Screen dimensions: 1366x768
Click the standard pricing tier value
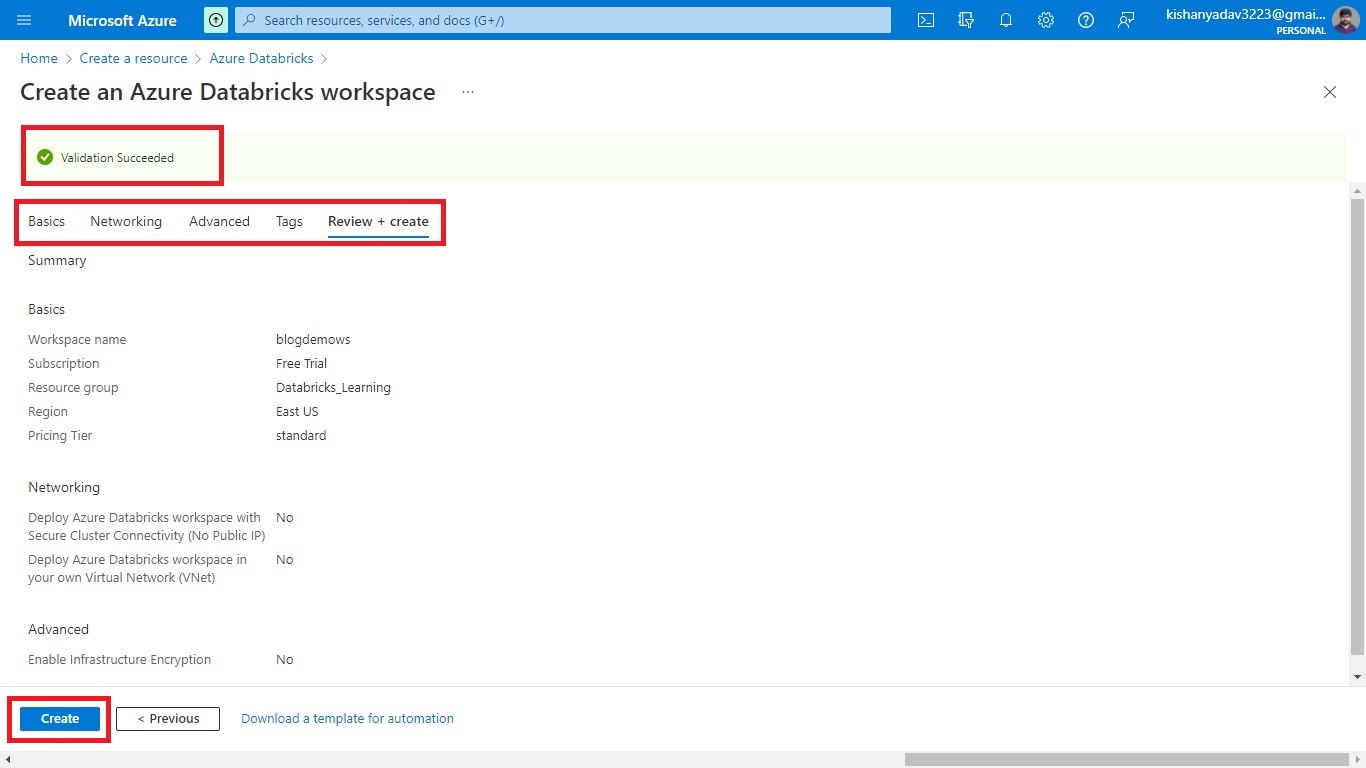pos(301,435)
